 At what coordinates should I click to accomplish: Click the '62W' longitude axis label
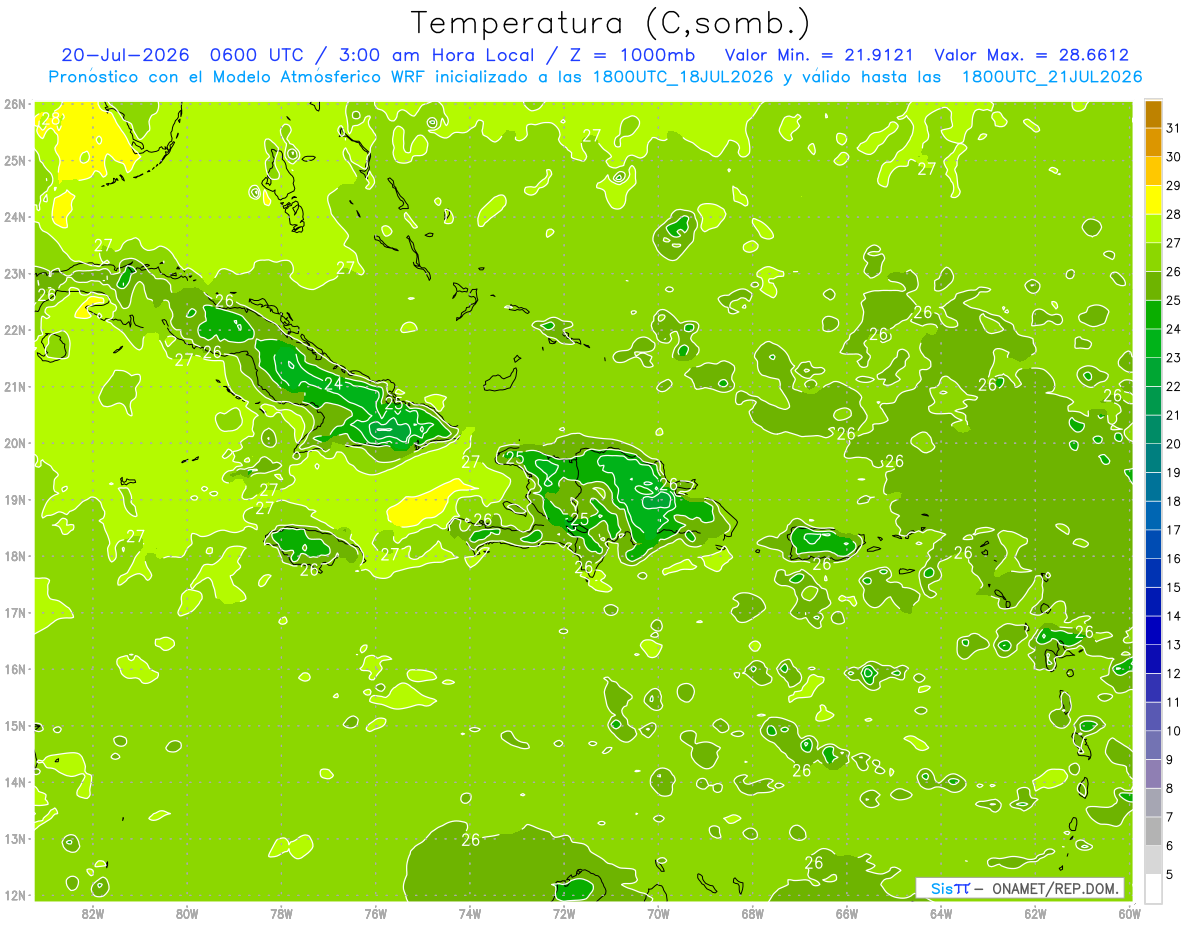click(1035, 913)
